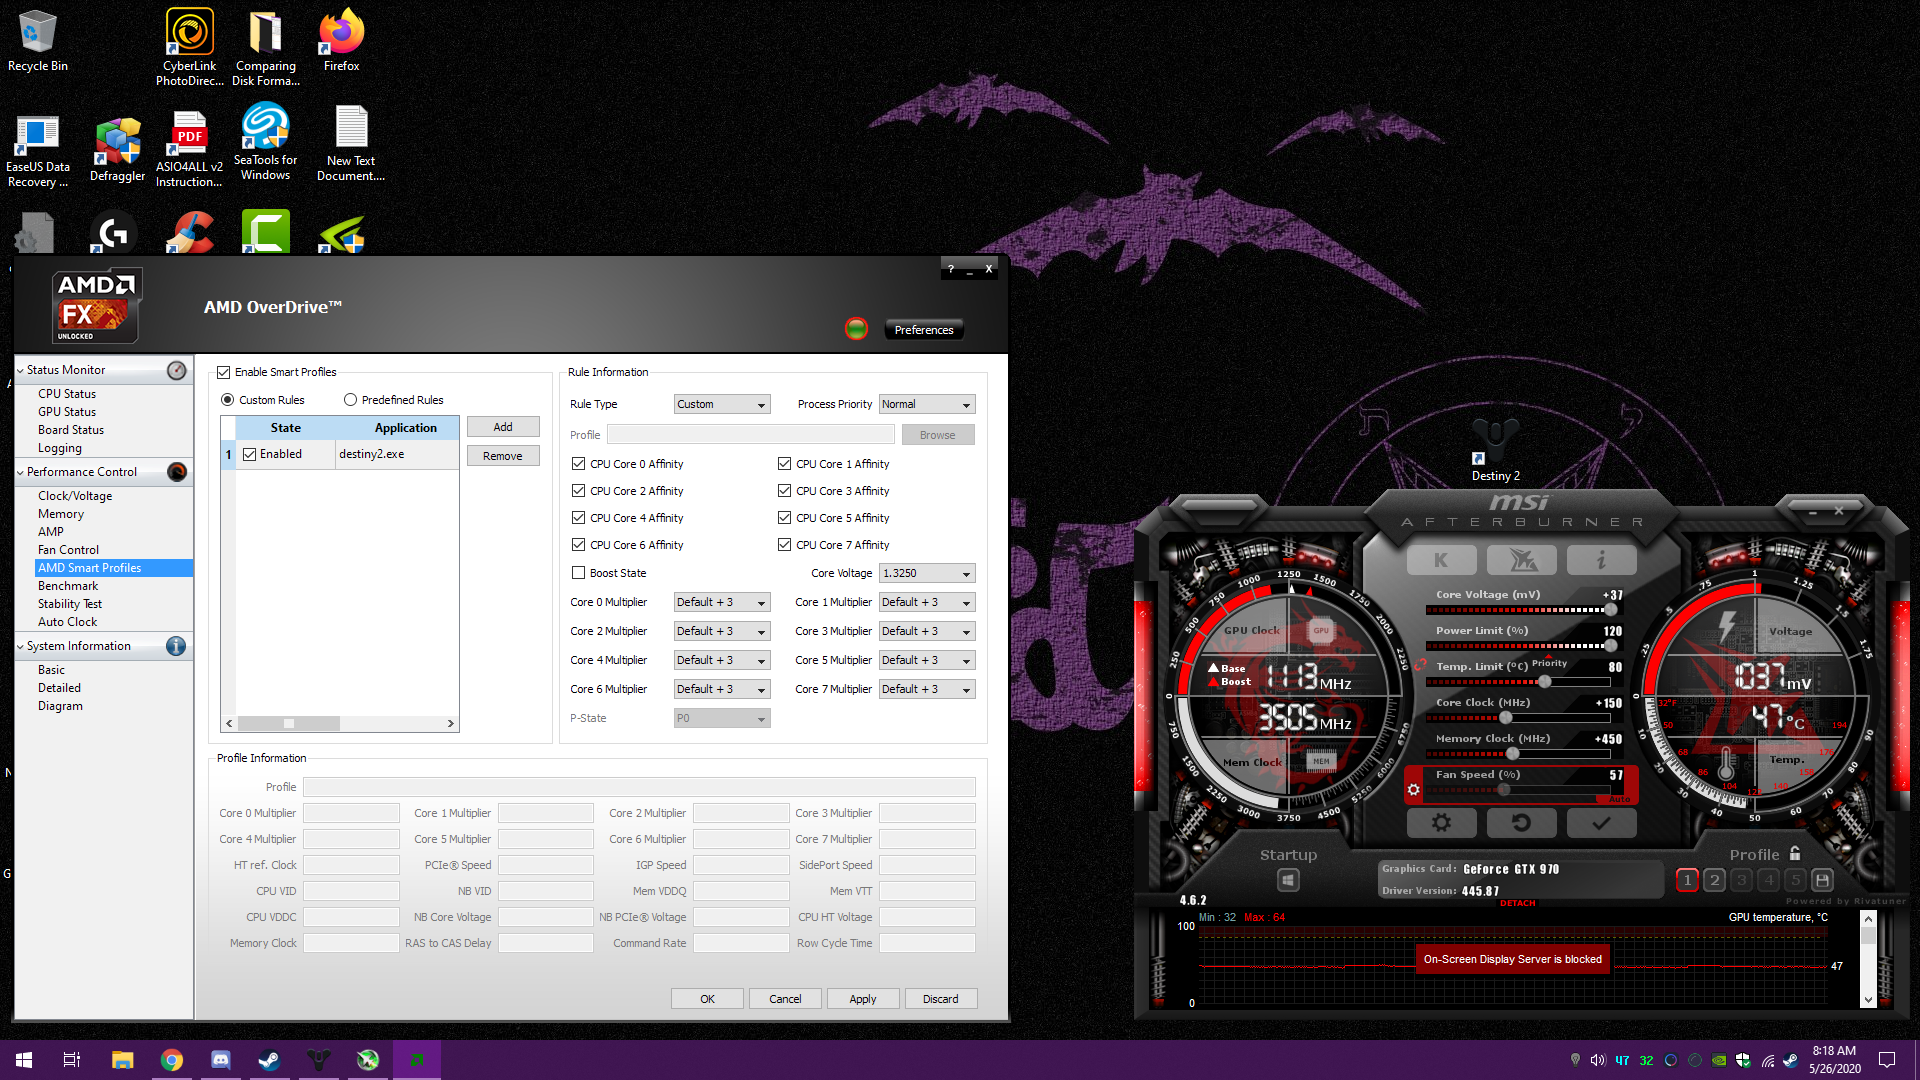1920x1080 pixels.
Task: Click the Remove rule button
Action: click(x=503, y=456)
